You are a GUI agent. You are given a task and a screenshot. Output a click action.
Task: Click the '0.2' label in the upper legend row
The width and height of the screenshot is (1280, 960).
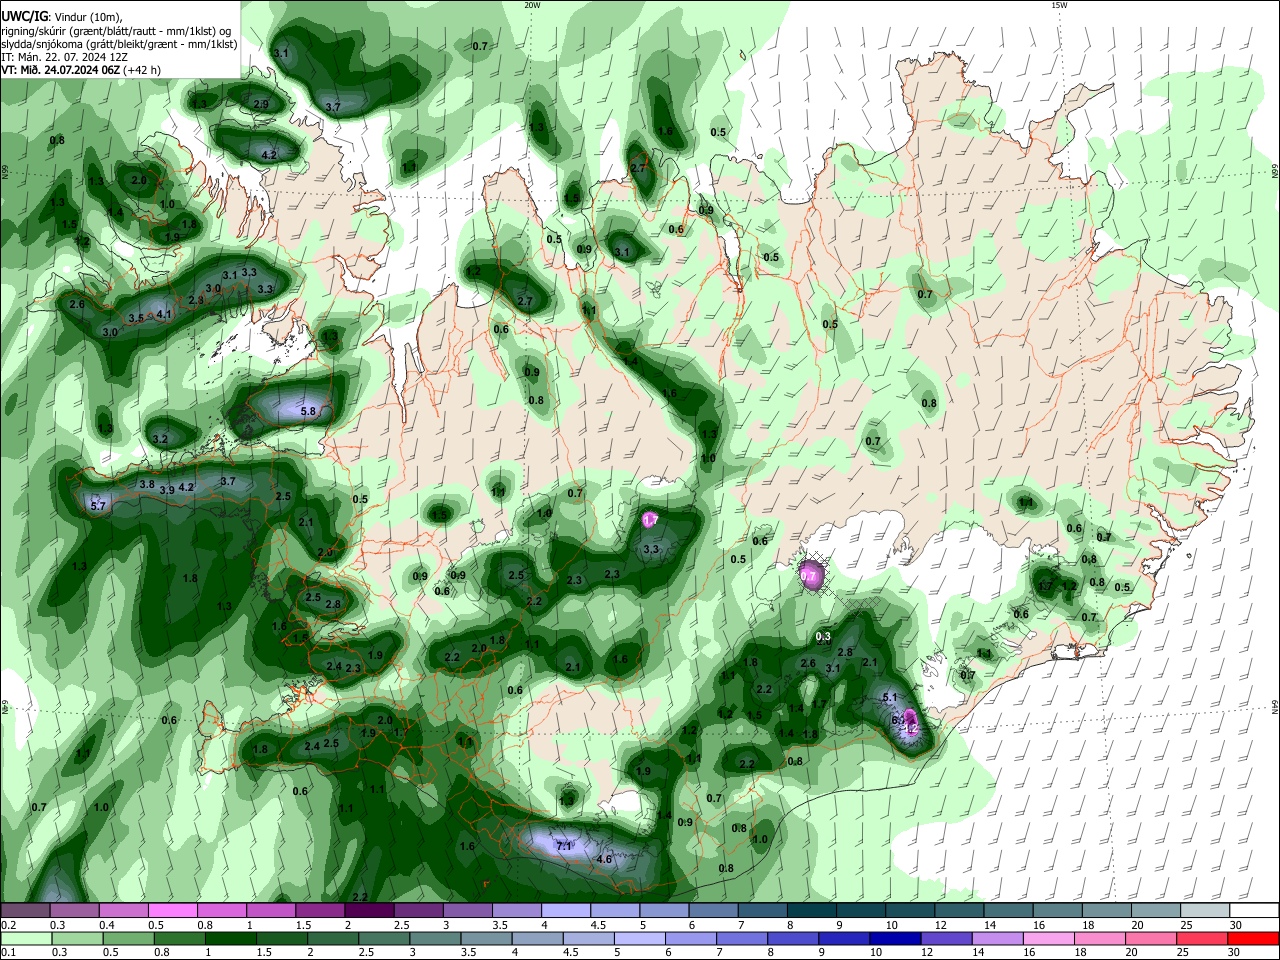pyautogui.click(x=8, y=925)
